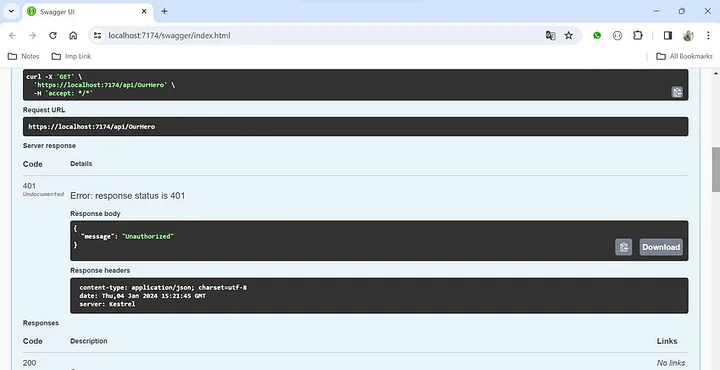Screen dimensions: 720x370
Task: Toggle the browser side panel
Action: click(x=668, y=35)
